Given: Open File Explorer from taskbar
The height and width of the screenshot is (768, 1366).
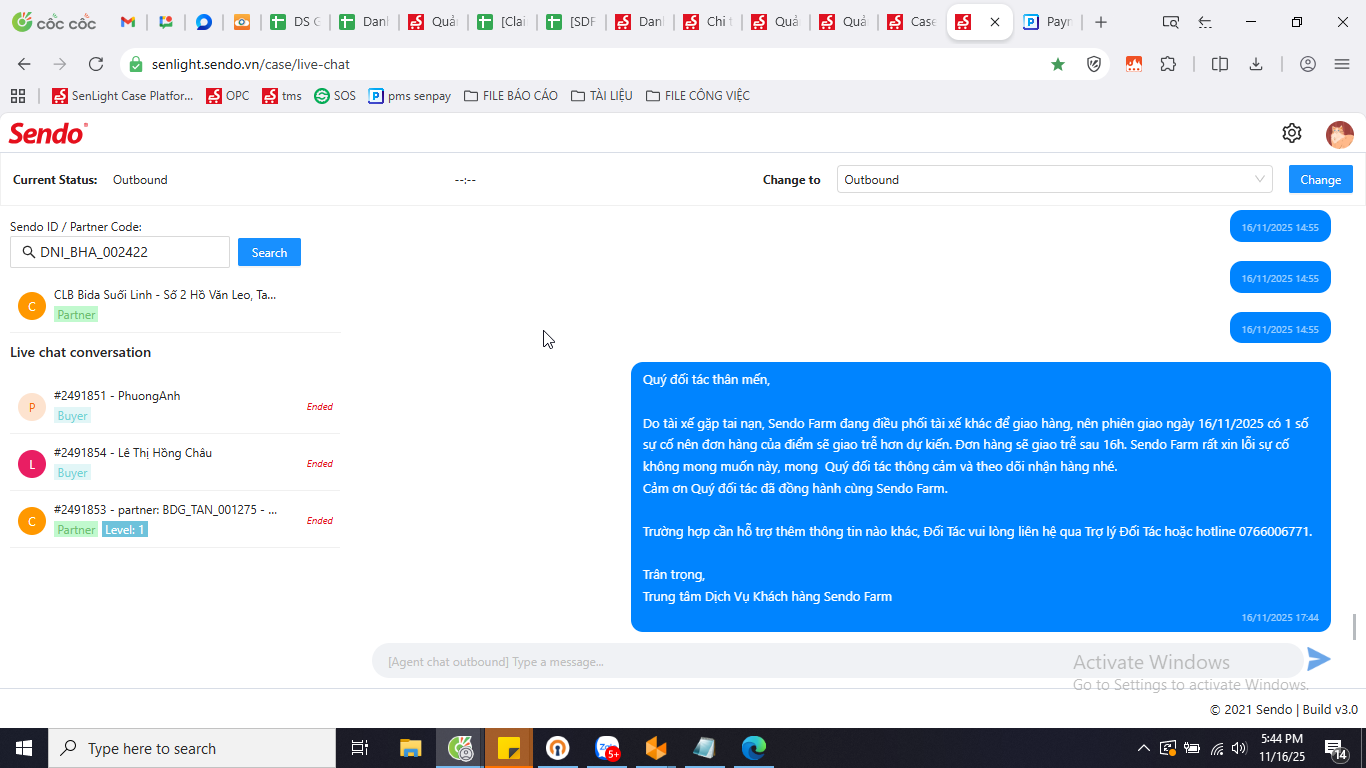Looking at the screenshot, I should [410, 748].
